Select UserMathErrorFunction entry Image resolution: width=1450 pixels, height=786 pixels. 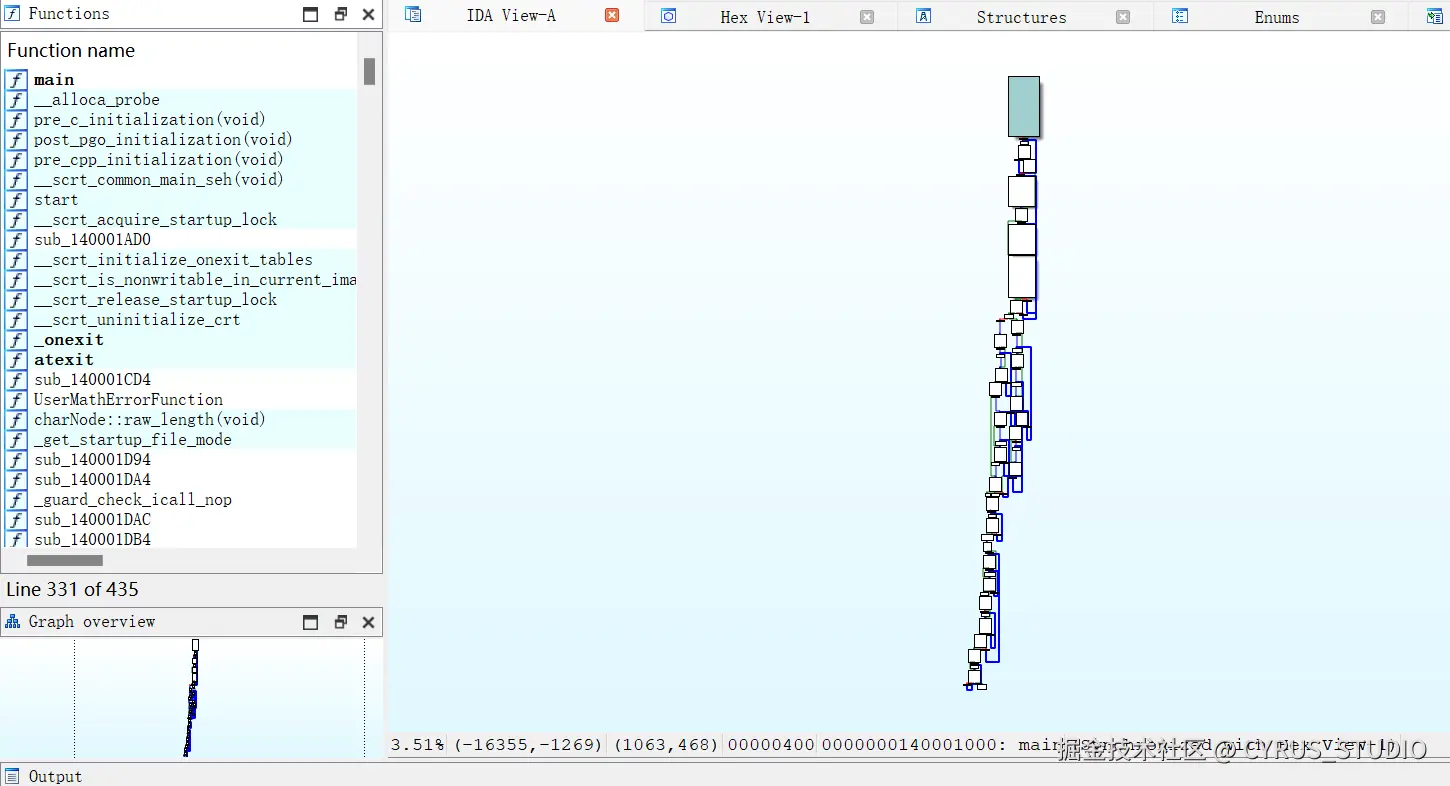[180, 400]
